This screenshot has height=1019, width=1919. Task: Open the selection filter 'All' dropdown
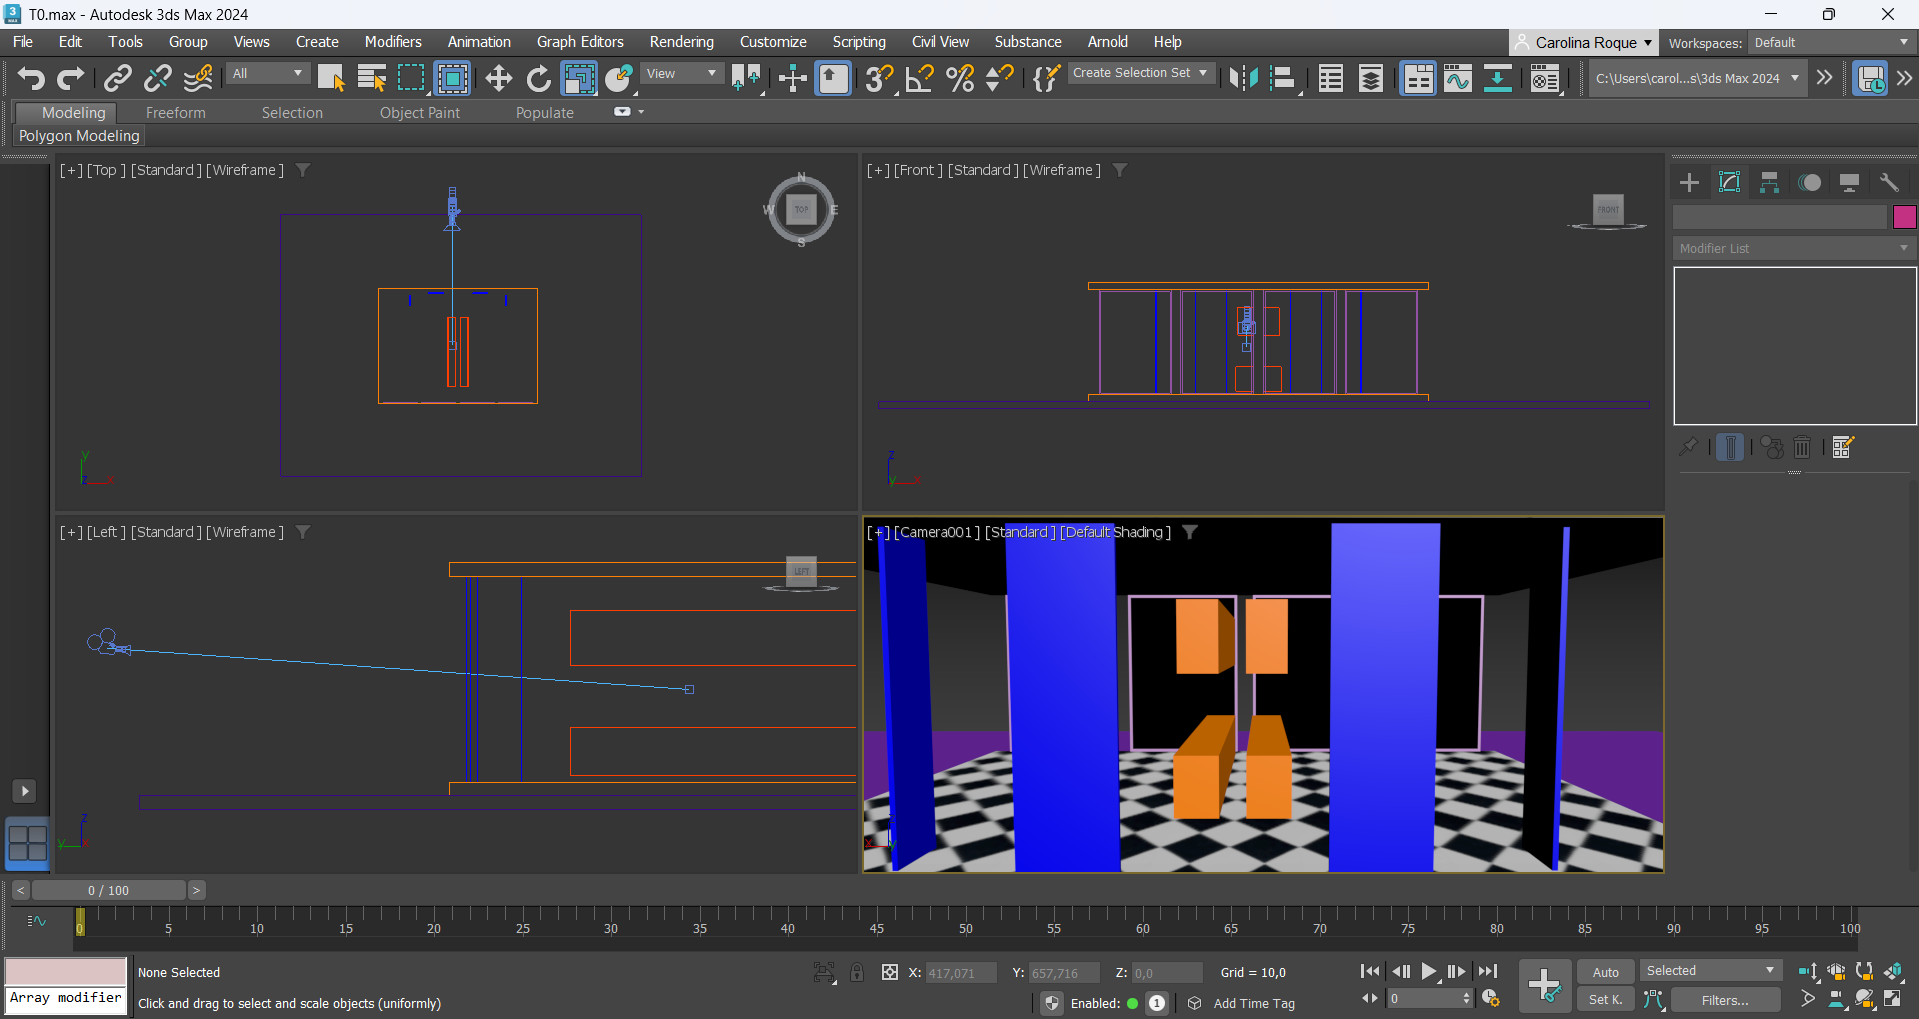click(x=267, y=73)
